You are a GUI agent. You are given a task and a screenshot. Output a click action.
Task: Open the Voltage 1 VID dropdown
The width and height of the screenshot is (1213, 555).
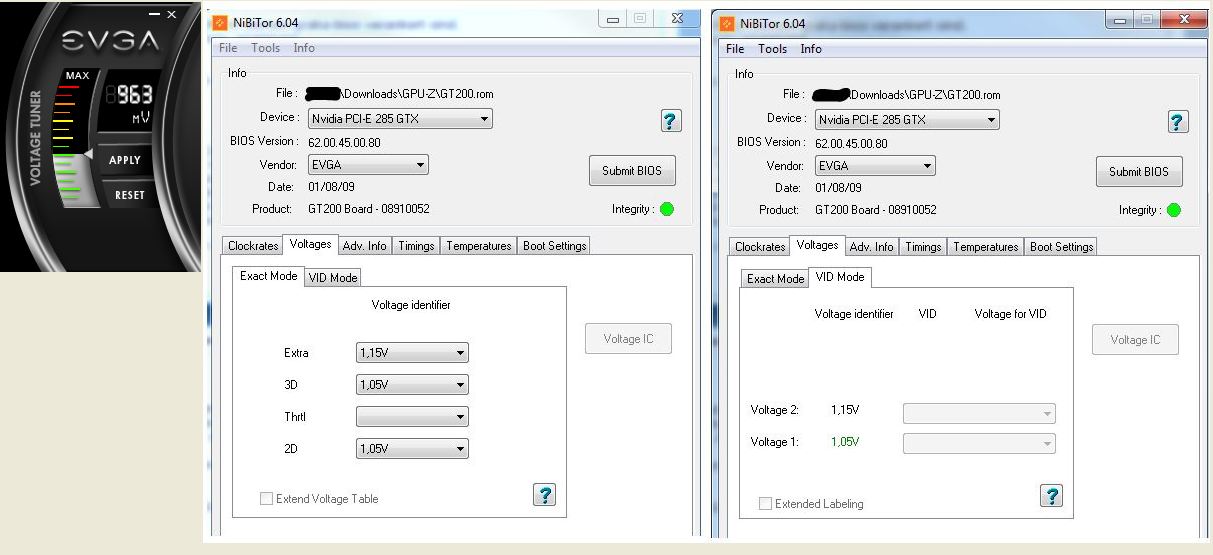pos(979,443)
